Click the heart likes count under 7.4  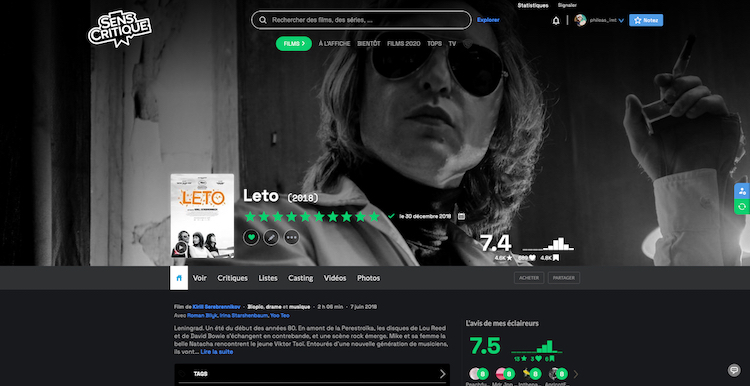[527, 258]
